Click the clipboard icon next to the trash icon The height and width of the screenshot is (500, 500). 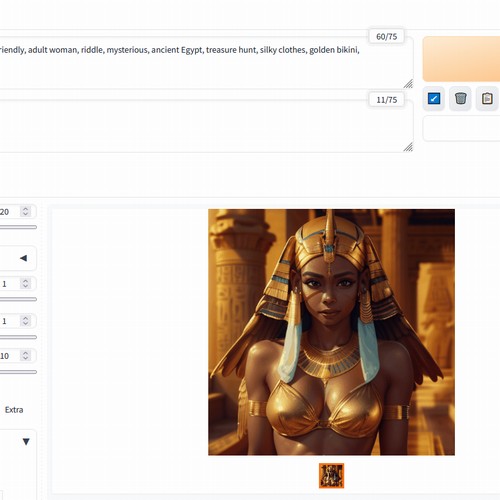(x=487, y=99)
